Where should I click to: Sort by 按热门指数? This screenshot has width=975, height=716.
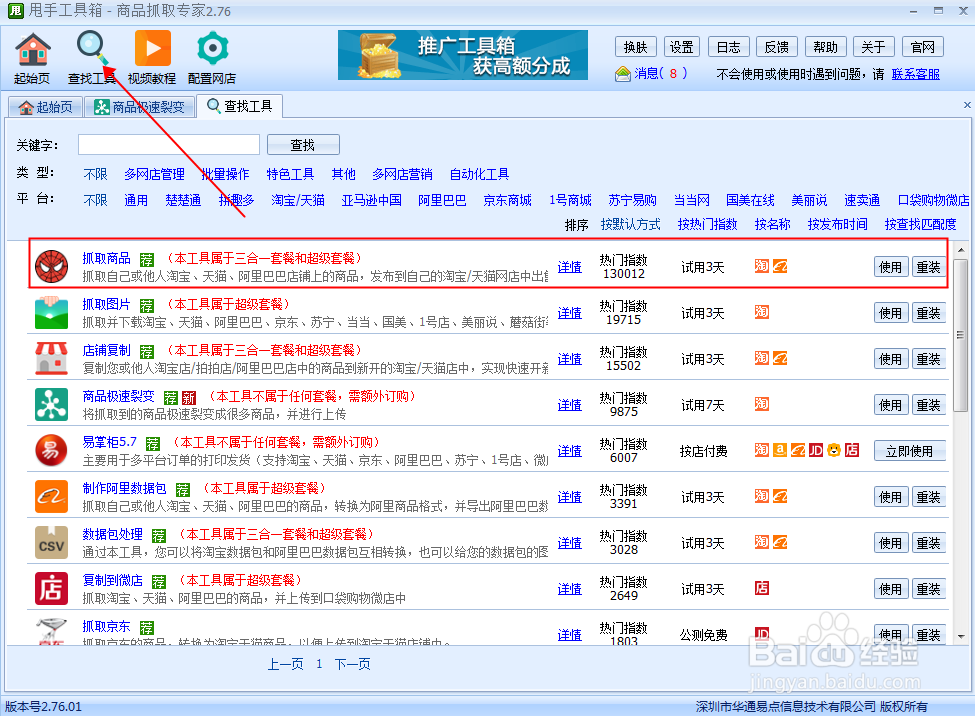(708, 224)
